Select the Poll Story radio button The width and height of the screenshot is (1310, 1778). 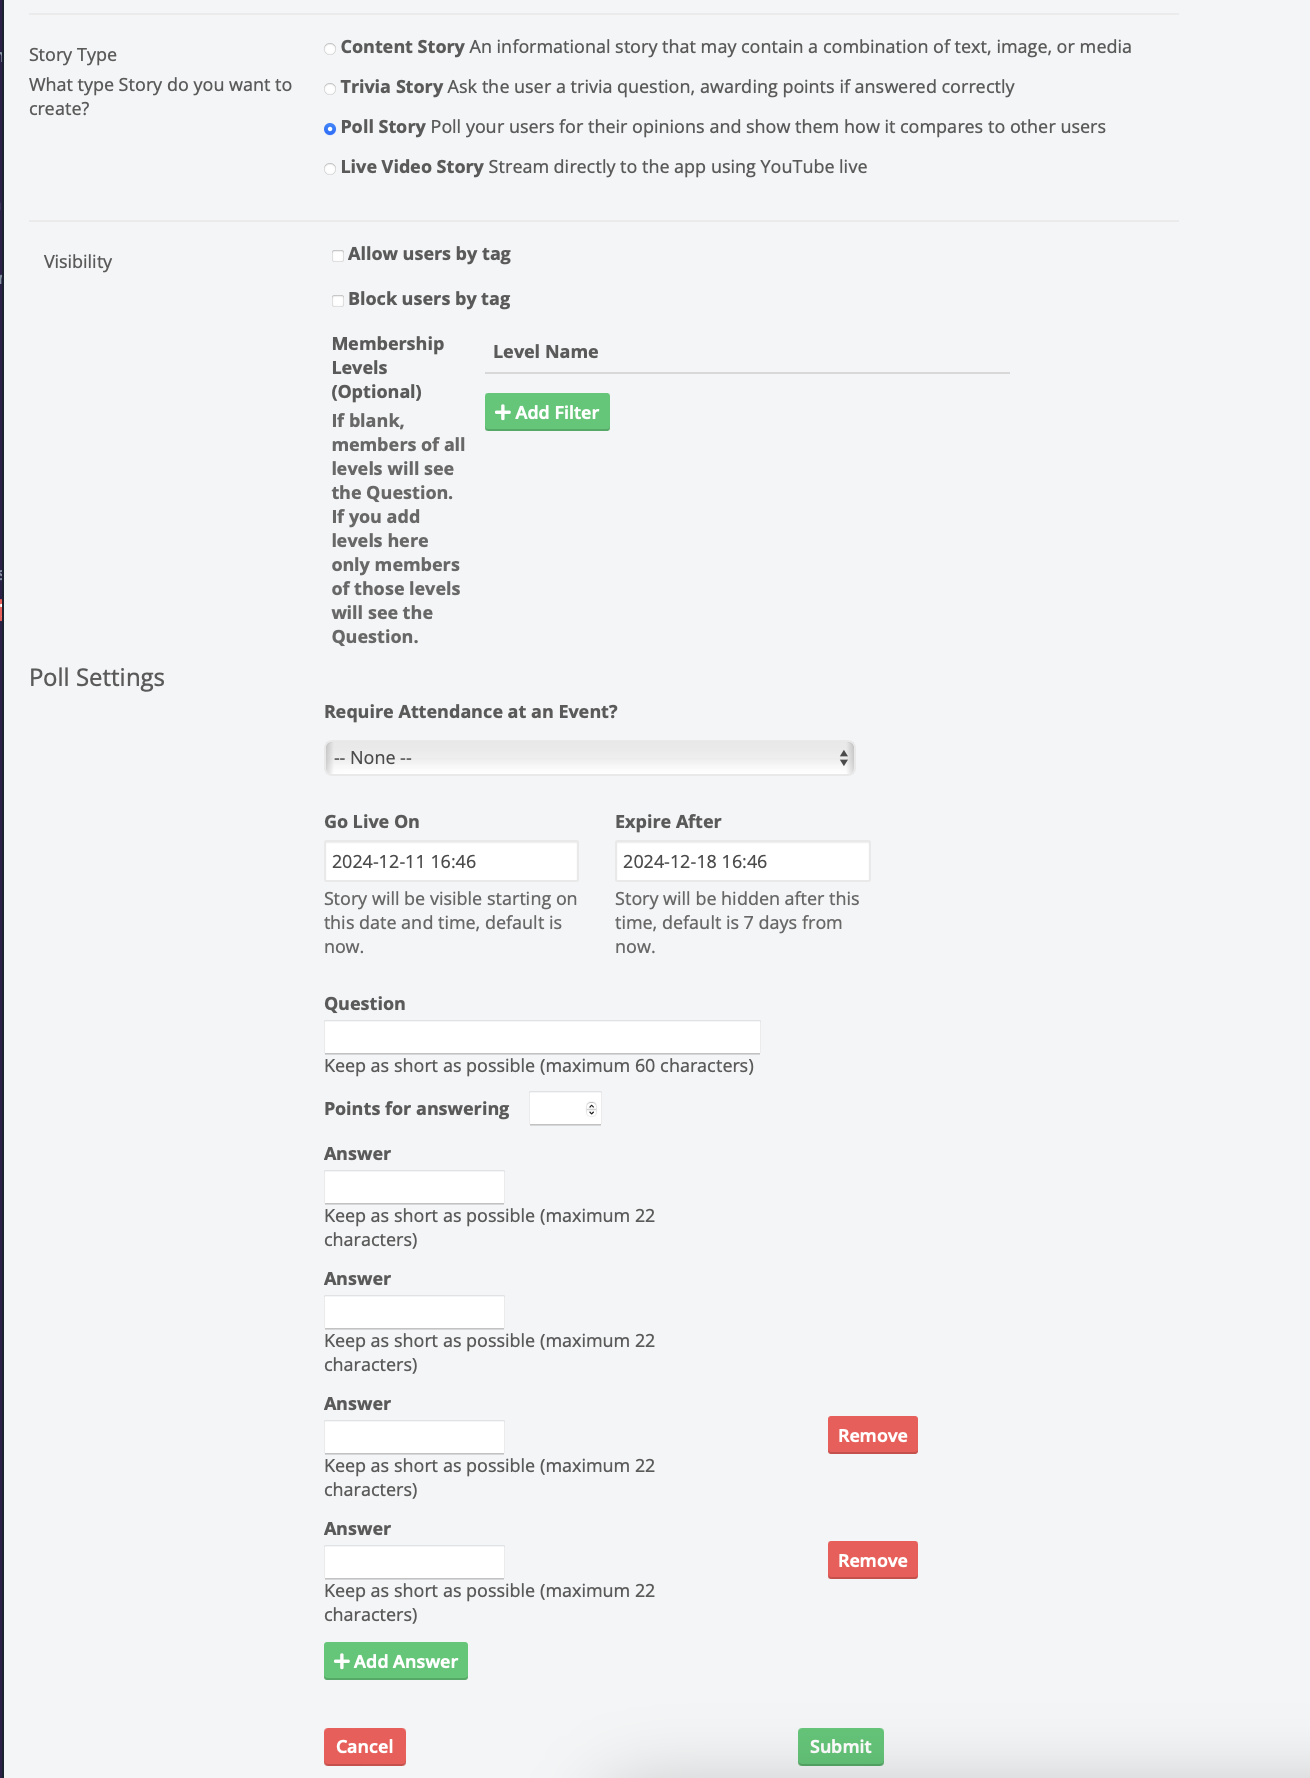point(330,129)
